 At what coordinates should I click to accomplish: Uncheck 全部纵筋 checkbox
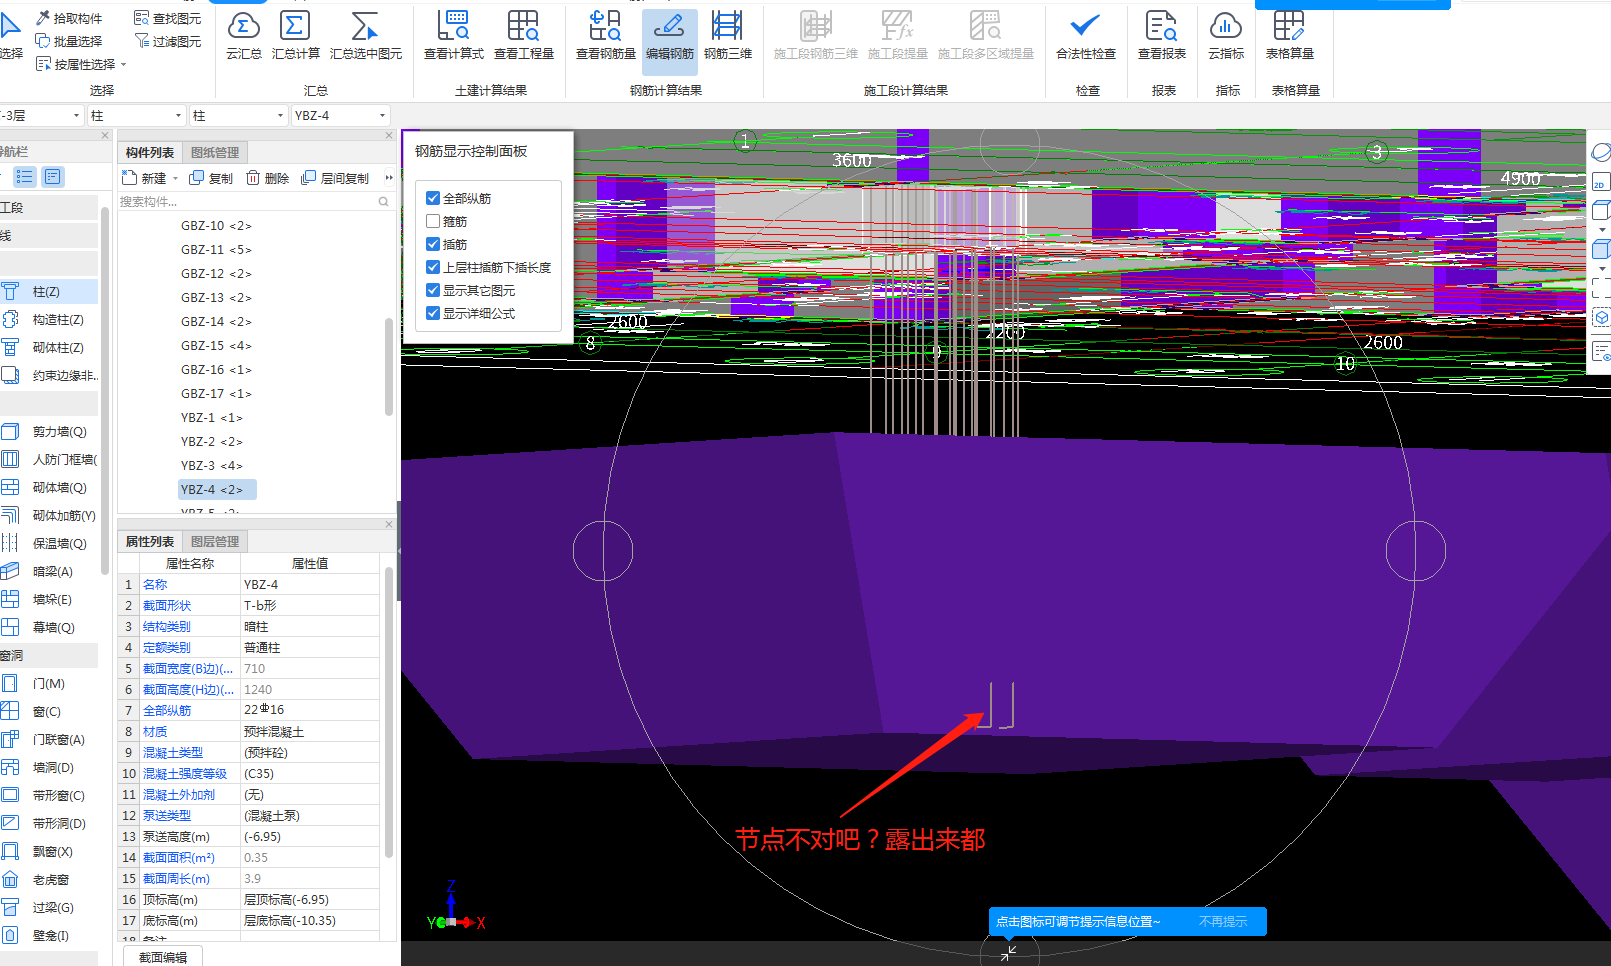coord(433,198)
